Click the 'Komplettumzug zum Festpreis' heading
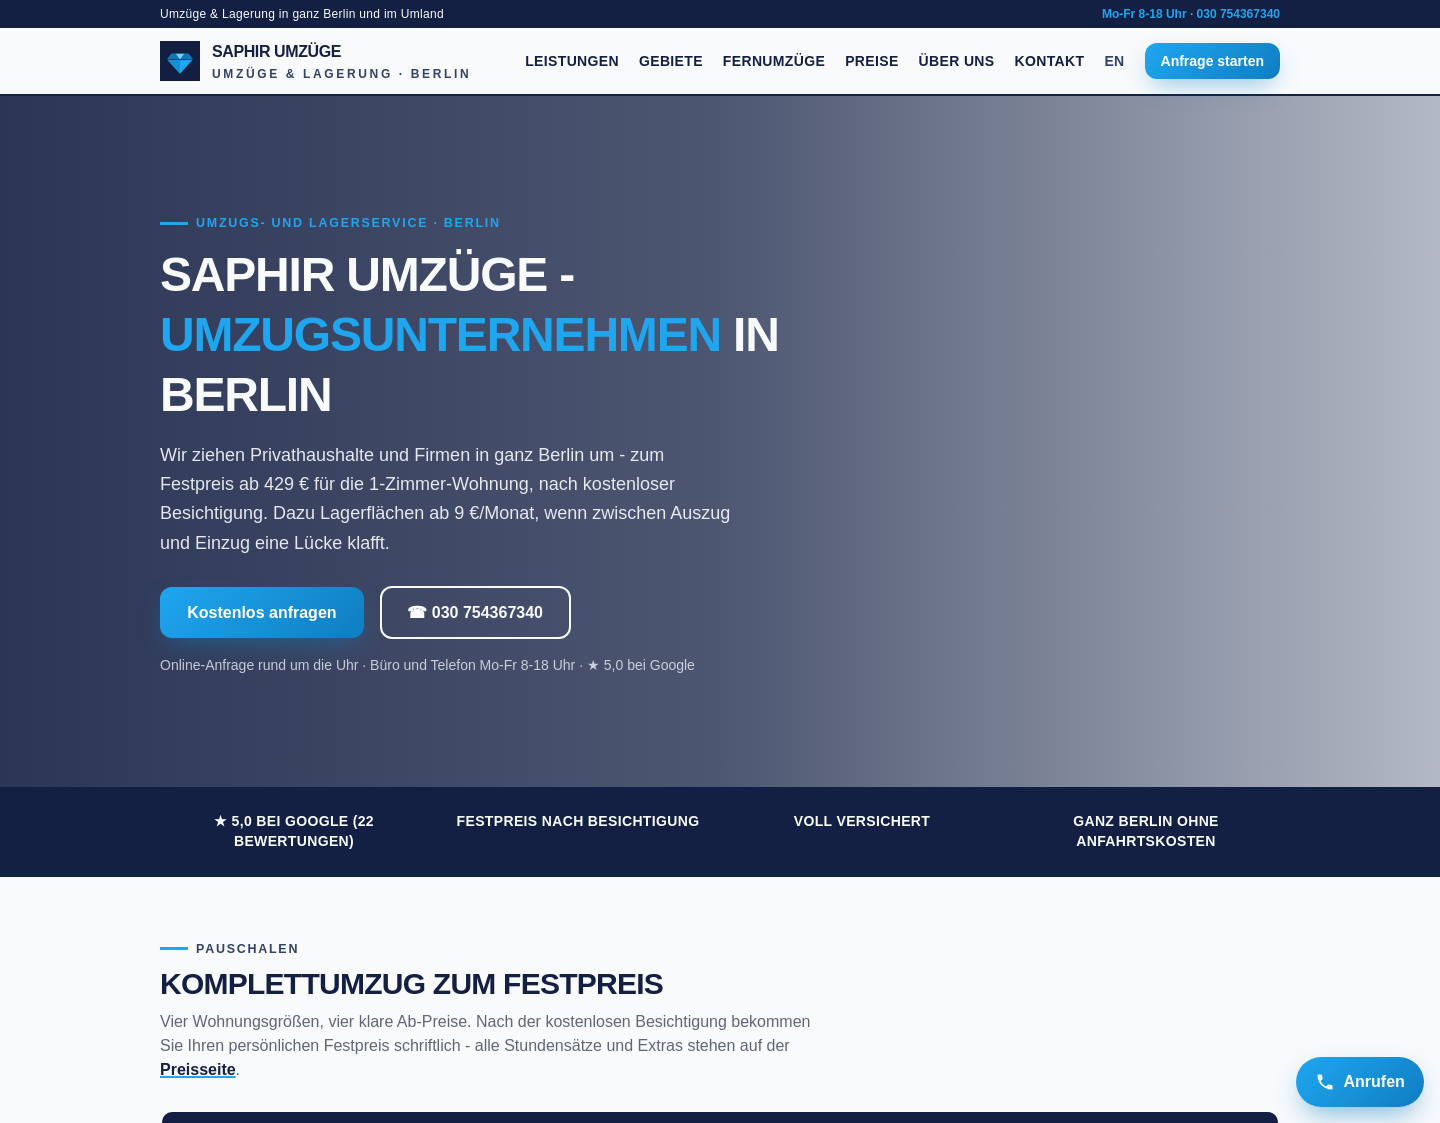The height and width of the screenshot is (1123, 1440). [x=411, y=984]
